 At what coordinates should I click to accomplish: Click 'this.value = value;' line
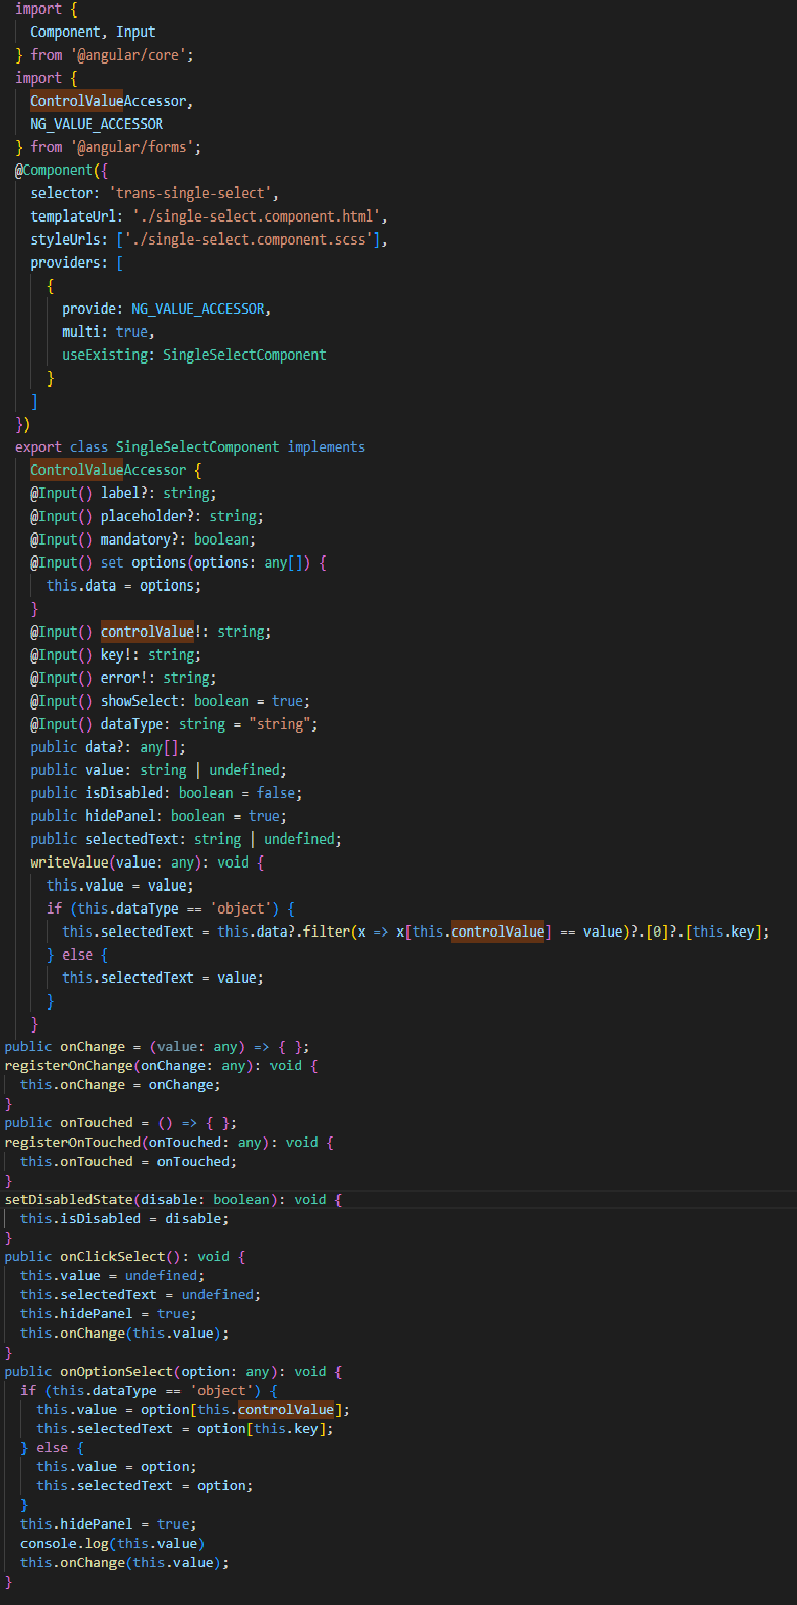pos(120,885)
